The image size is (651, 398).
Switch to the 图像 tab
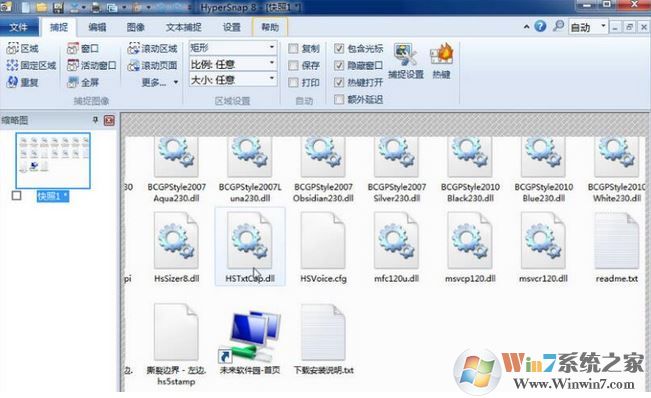136,27
